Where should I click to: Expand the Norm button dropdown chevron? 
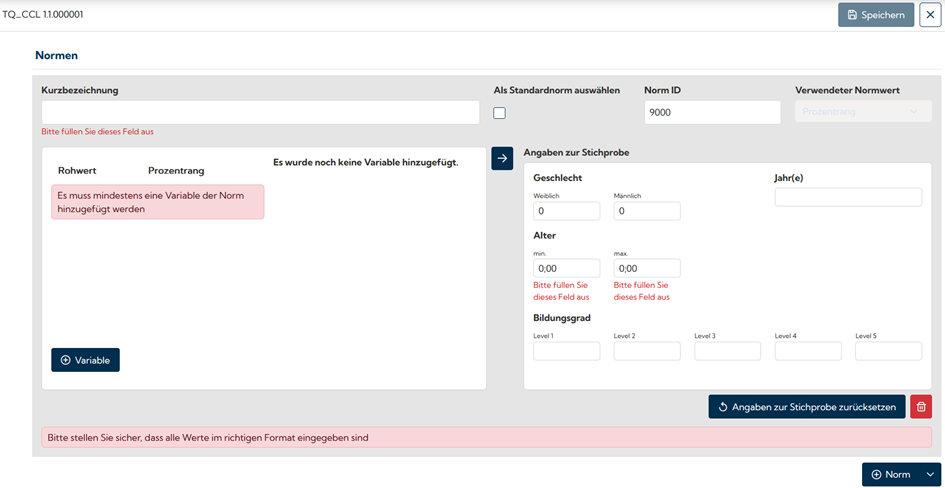point(931,474)
